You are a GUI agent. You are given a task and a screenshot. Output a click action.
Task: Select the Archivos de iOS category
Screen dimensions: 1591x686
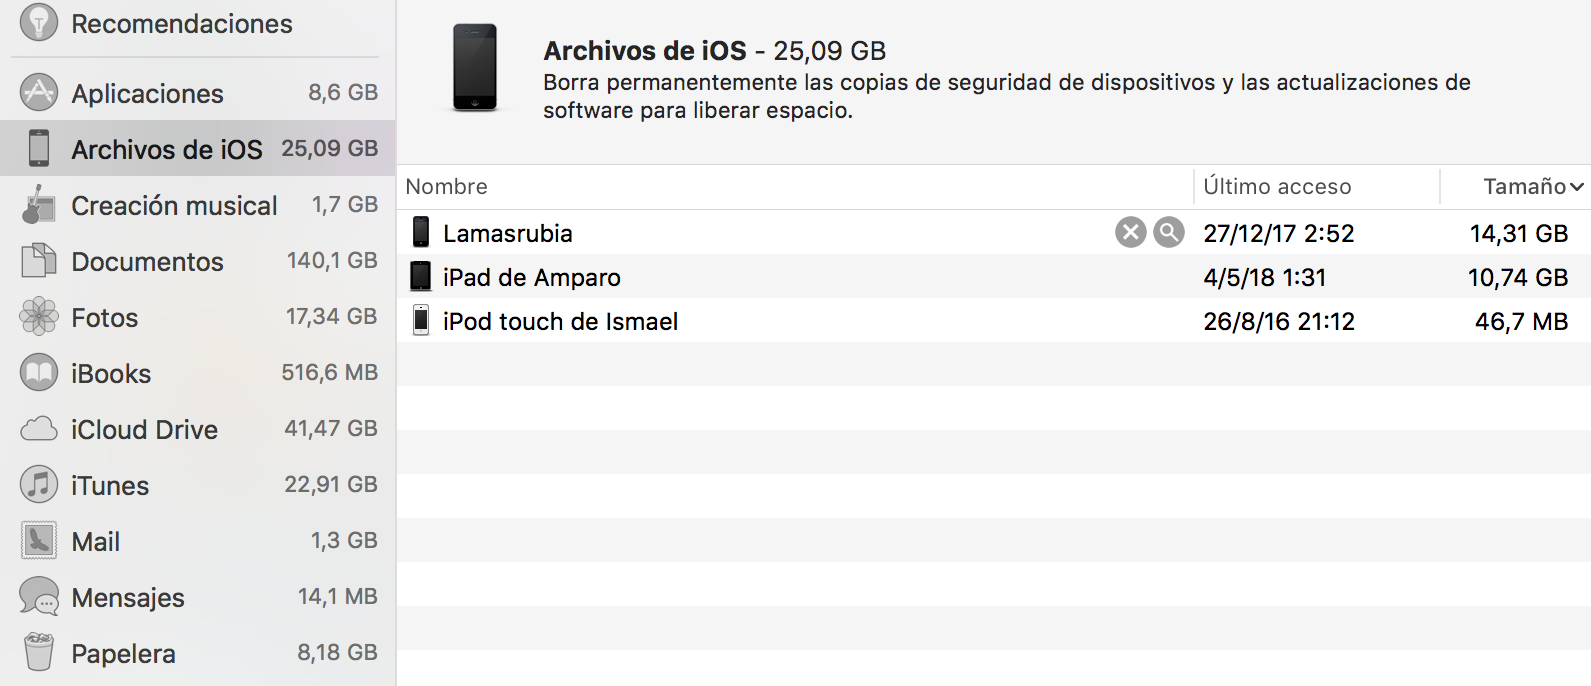pyautogui.click(x=167, y=149)
